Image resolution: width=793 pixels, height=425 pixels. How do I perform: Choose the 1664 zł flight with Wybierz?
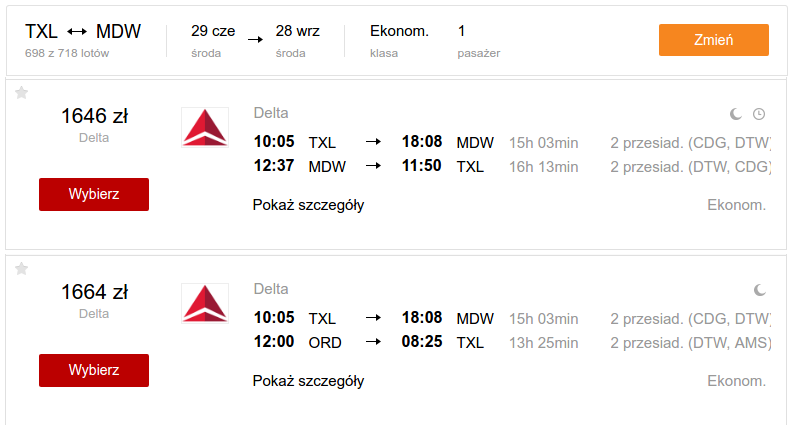(x=94, y=370)
